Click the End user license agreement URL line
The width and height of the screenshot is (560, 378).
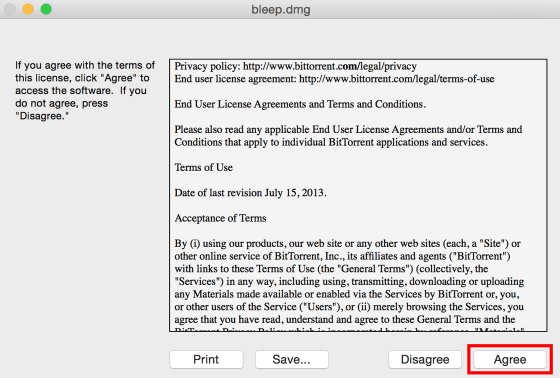click(334, 79)
